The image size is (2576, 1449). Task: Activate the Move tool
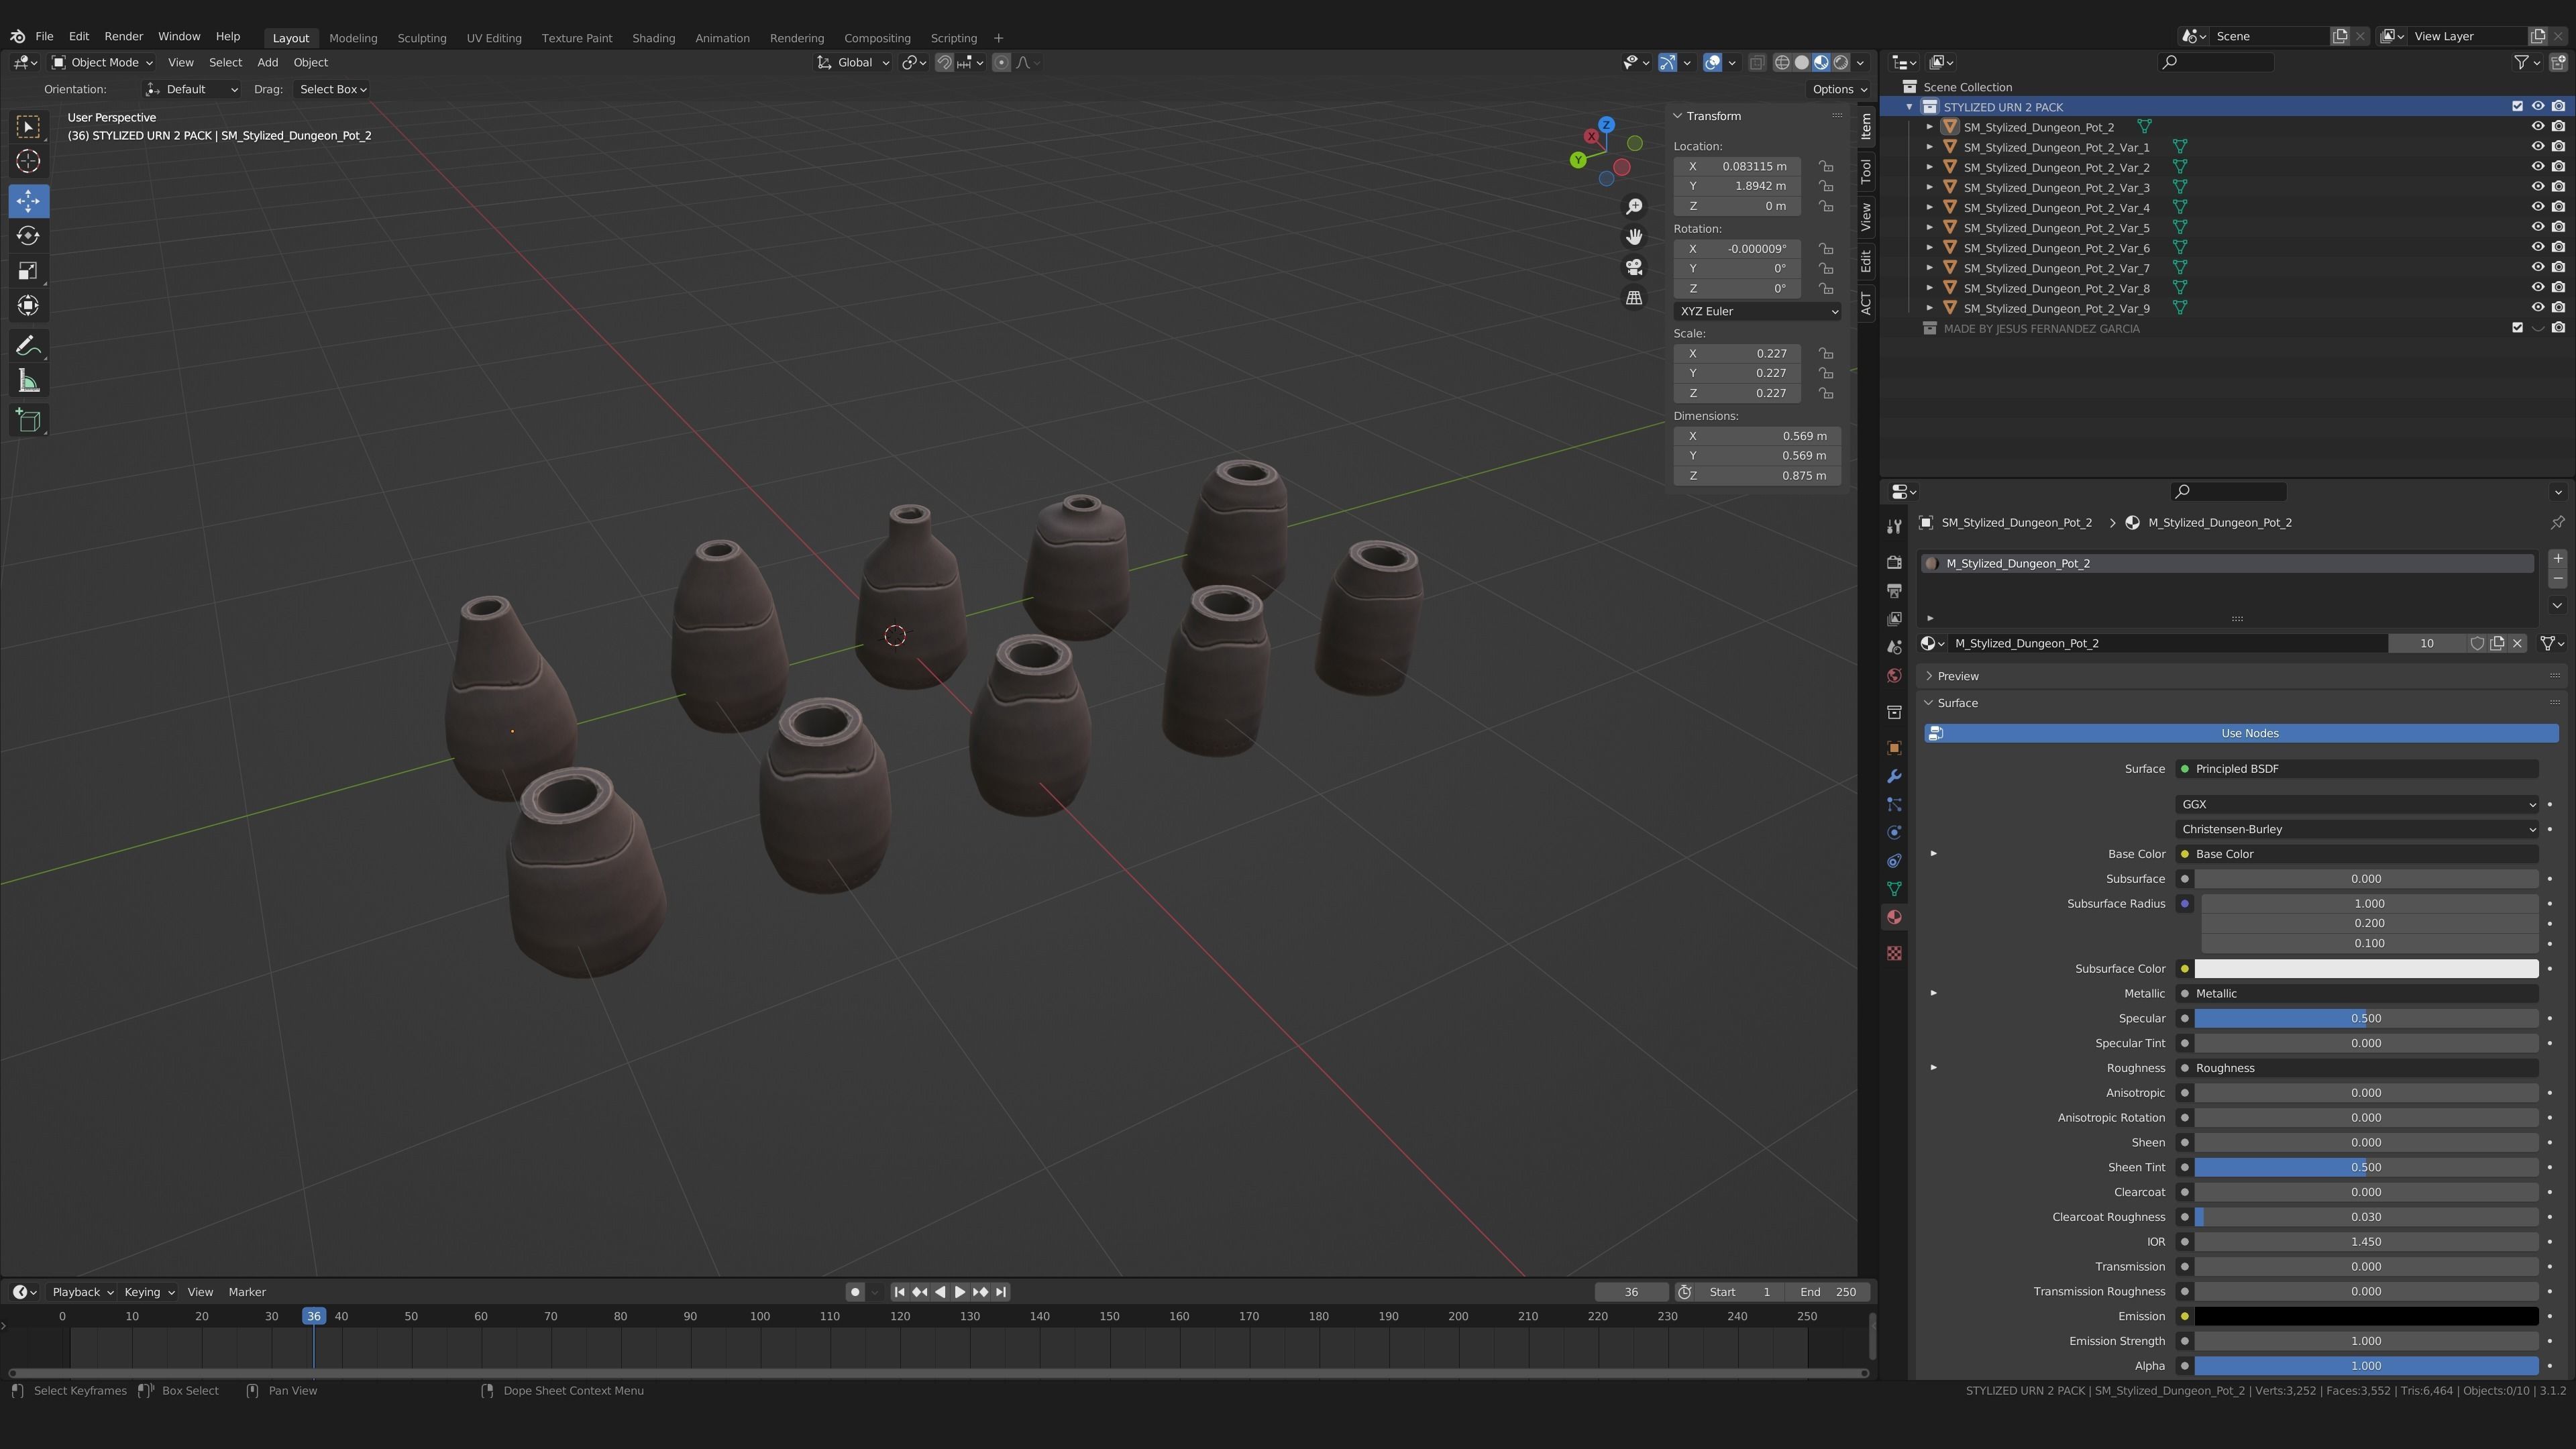tap(28, 201)
